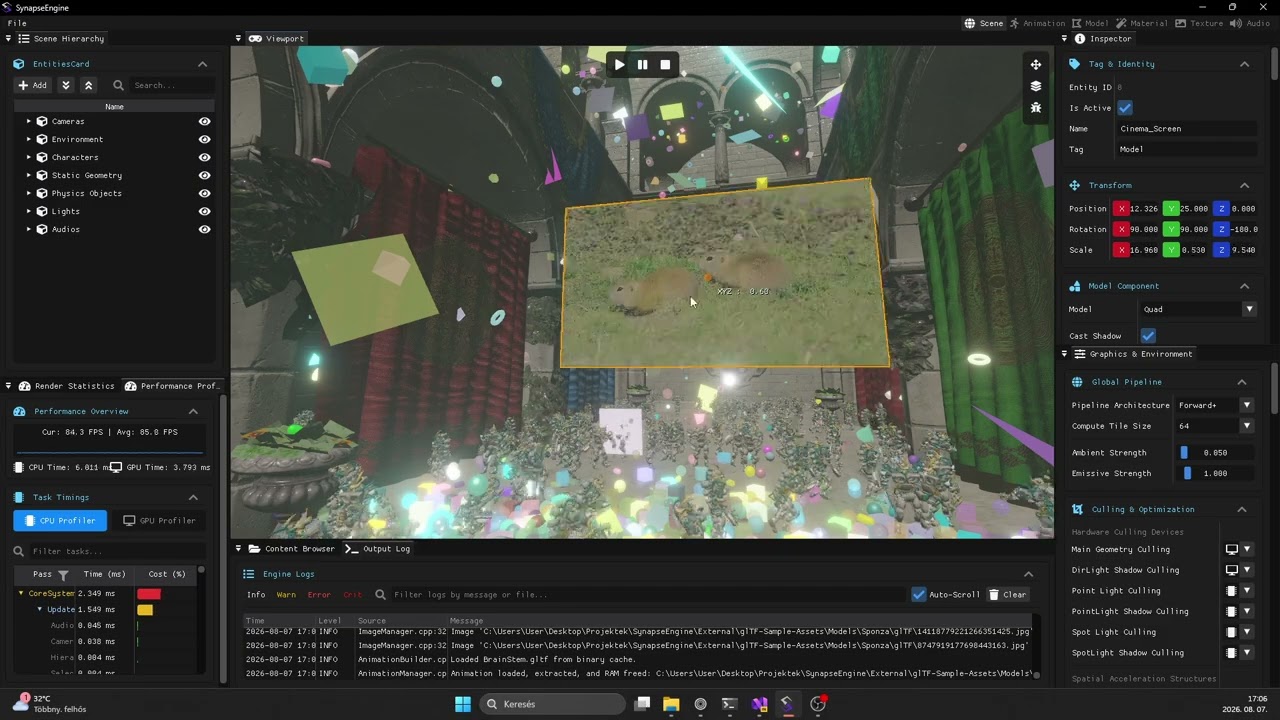Click the Transform section move icon
The height and width of the screenshot is (720, 1280).
pos(1075,185)
